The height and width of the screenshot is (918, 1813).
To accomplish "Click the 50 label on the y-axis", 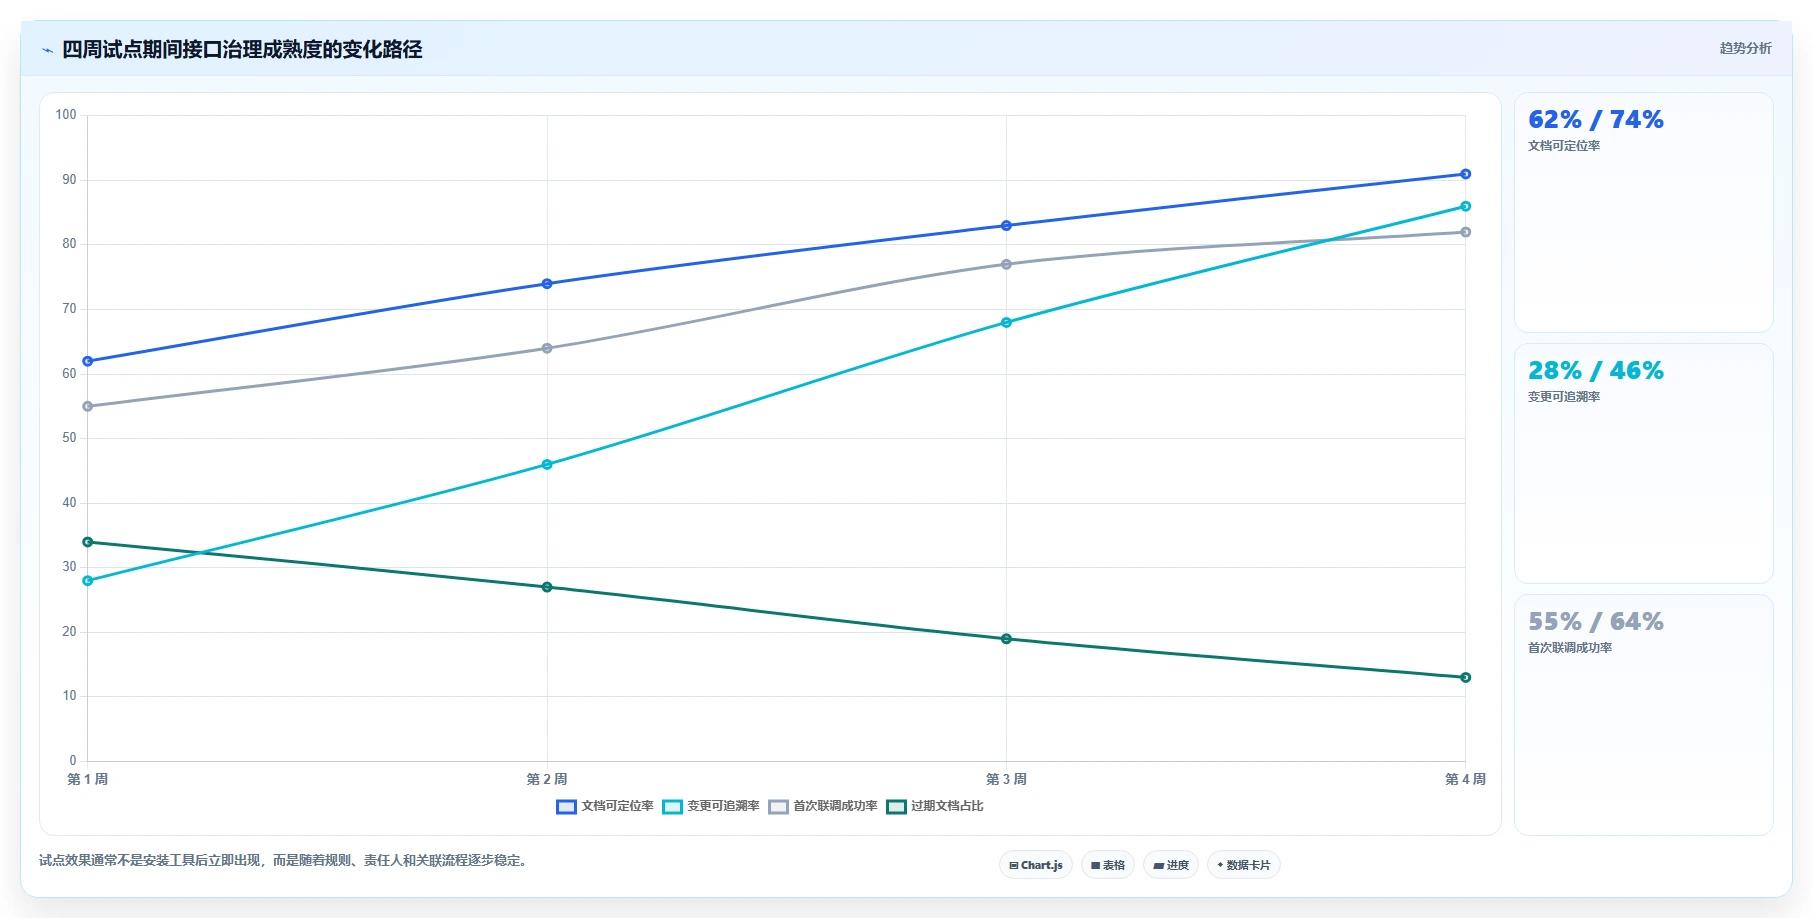I will pos(69,438).
